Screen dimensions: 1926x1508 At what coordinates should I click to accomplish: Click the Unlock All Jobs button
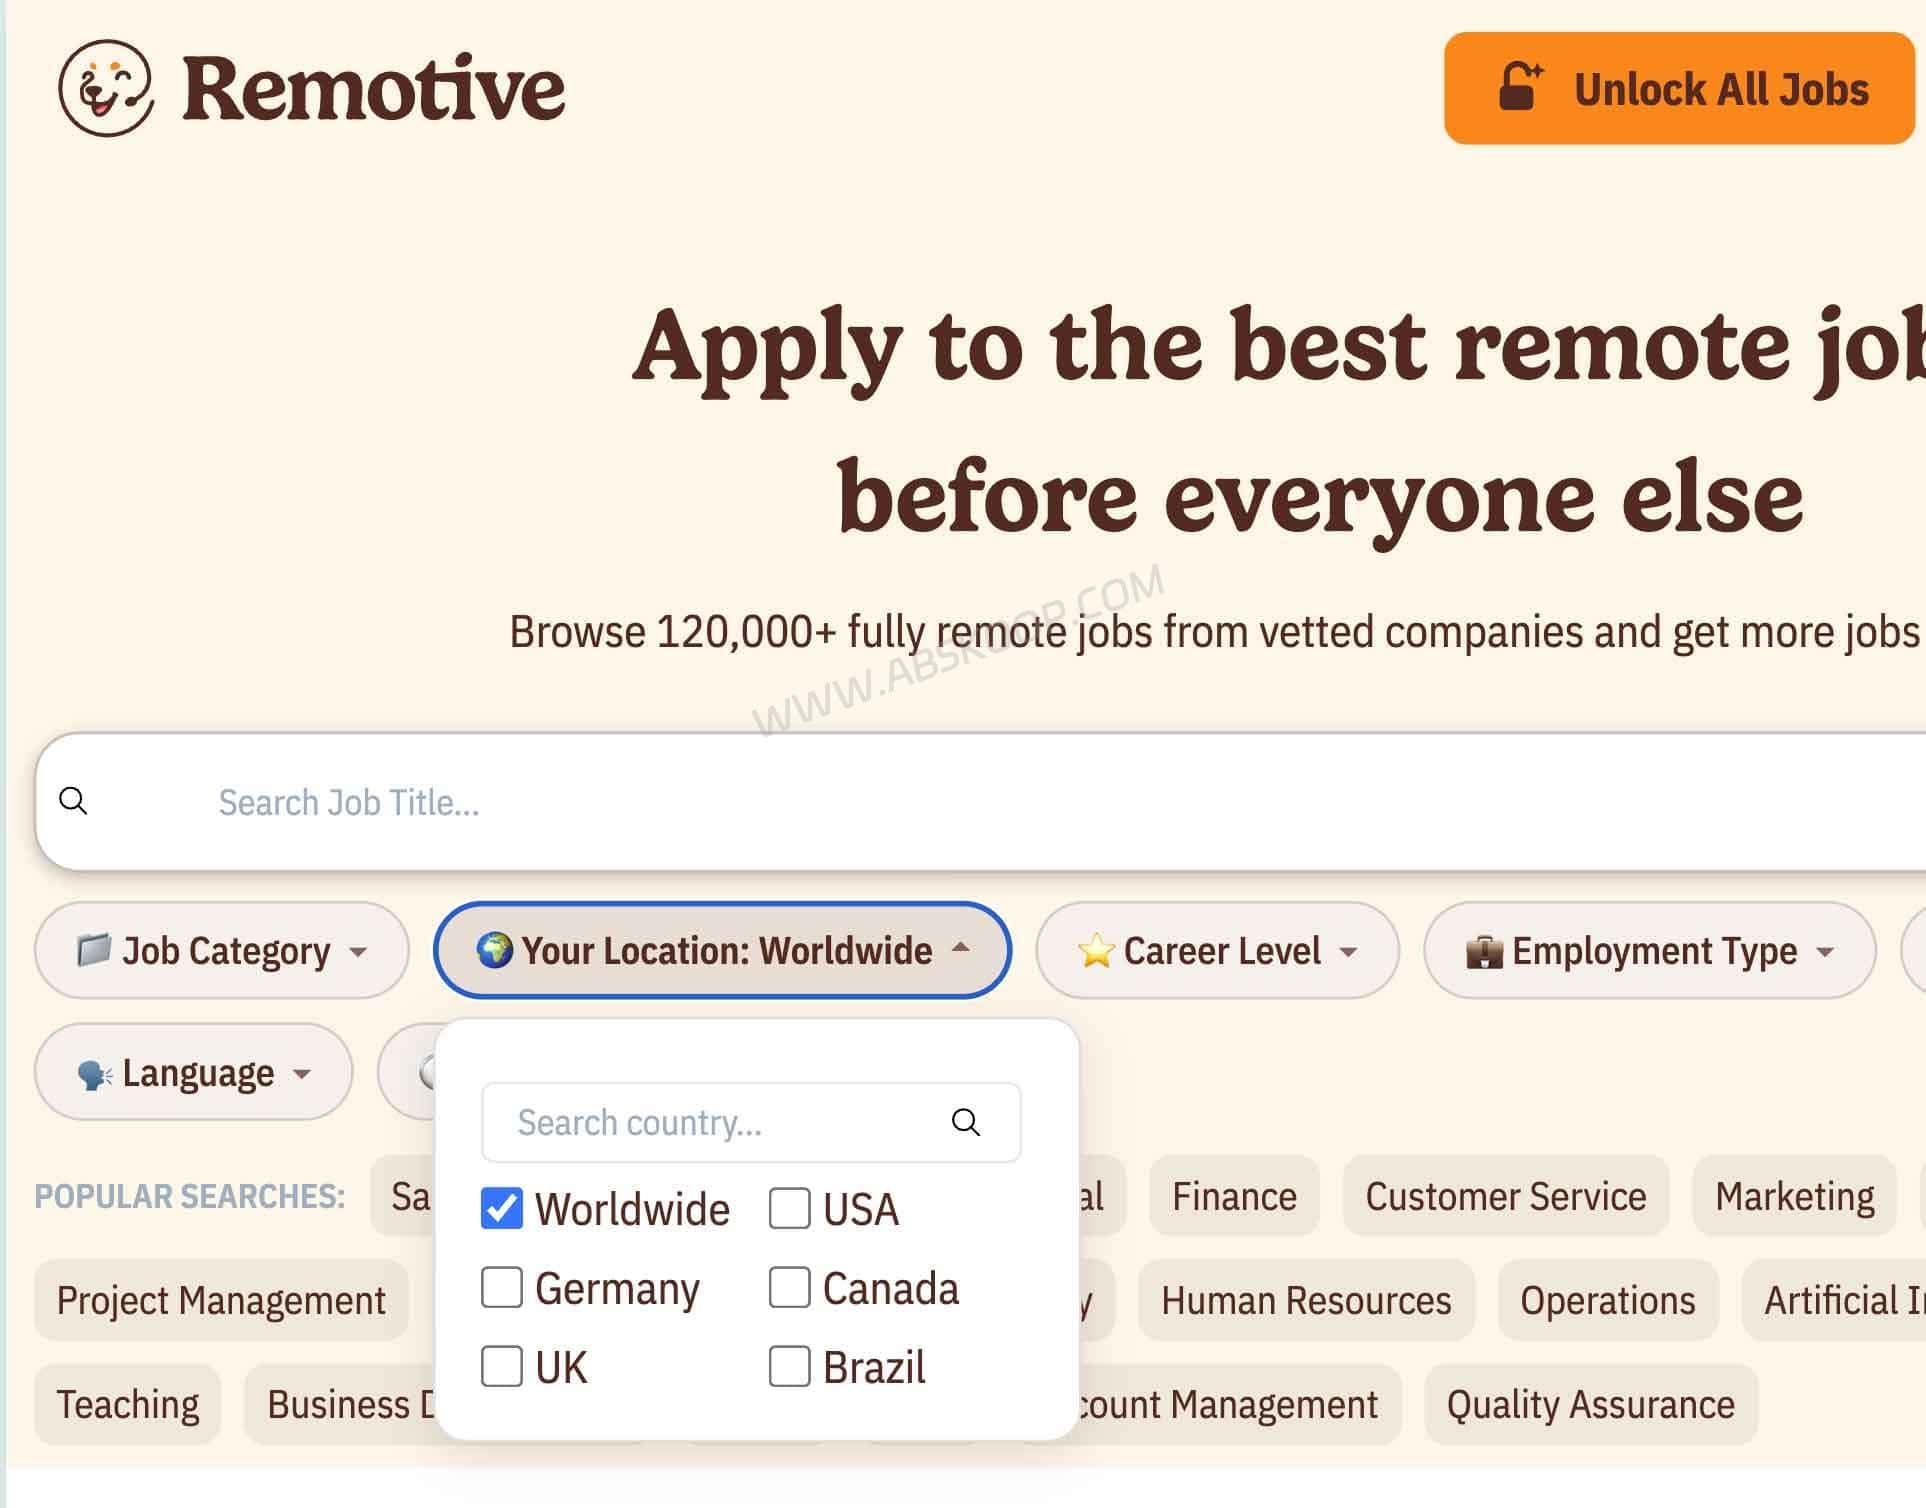[1679, 88]
